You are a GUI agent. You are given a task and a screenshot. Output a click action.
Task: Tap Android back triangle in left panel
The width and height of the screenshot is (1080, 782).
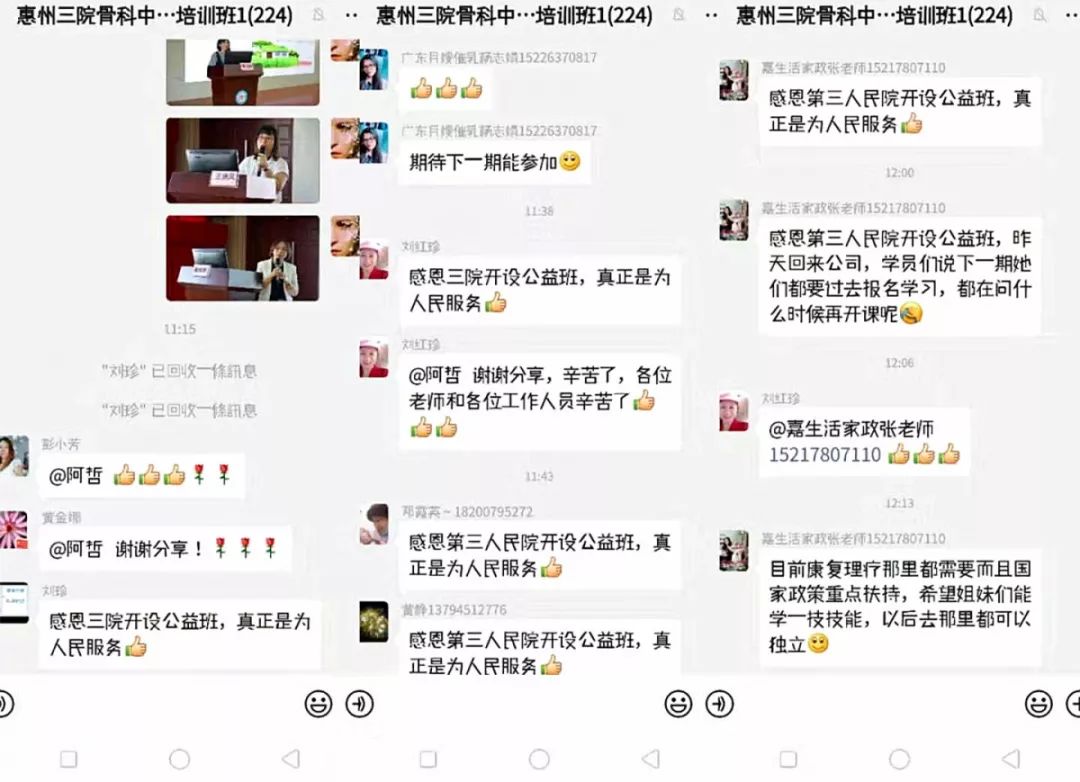point(291,759)
